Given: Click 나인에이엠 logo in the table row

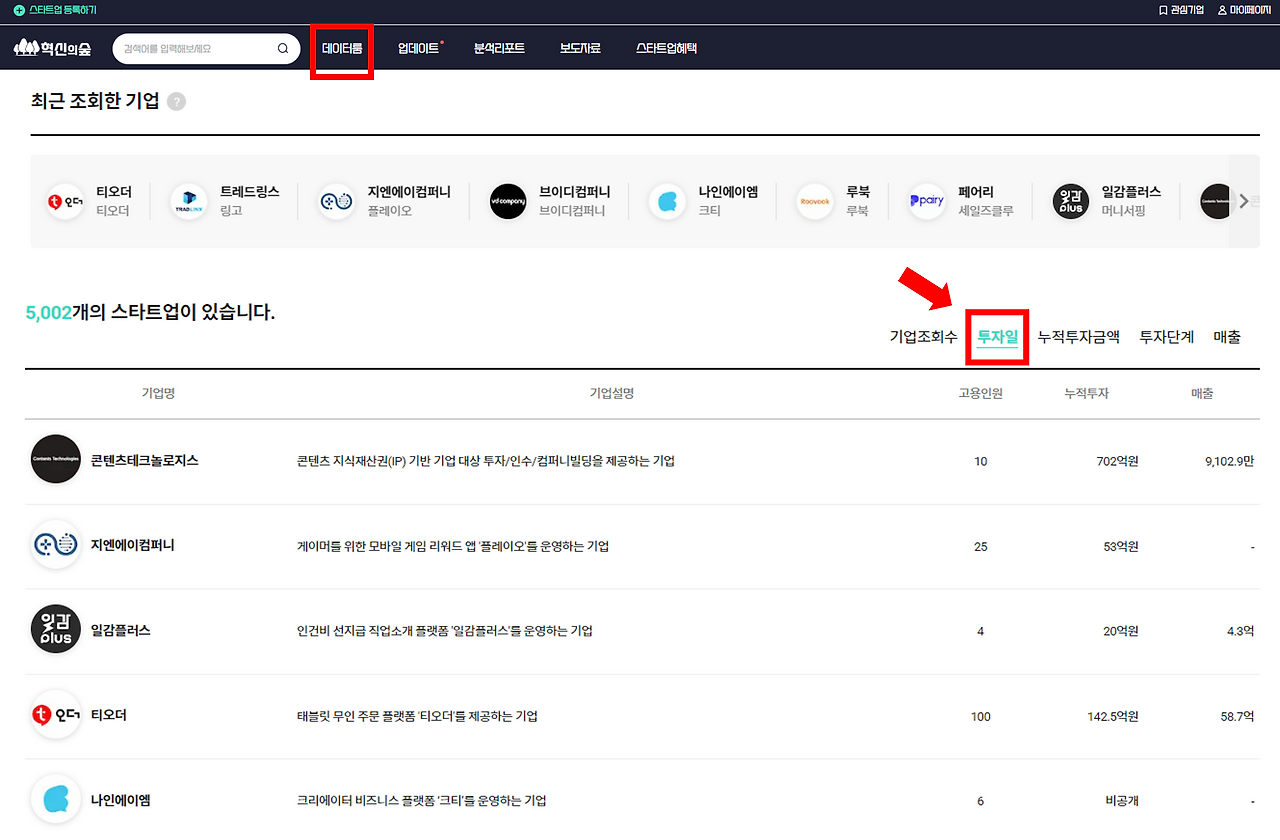Looking at the screenshot, I should pos(56,800).
